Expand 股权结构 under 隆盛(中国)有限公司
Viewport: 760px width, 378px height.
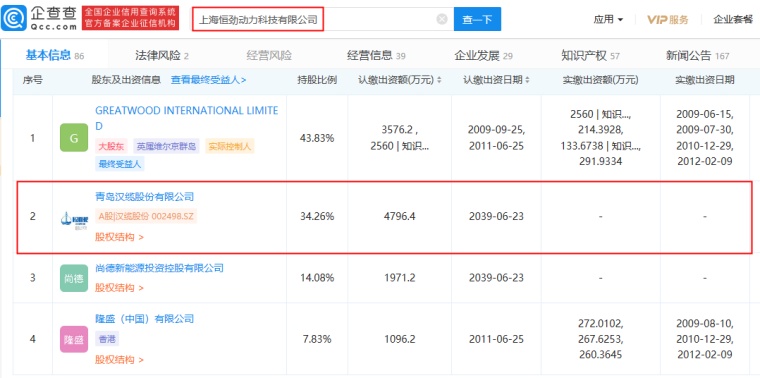(119, 360)
